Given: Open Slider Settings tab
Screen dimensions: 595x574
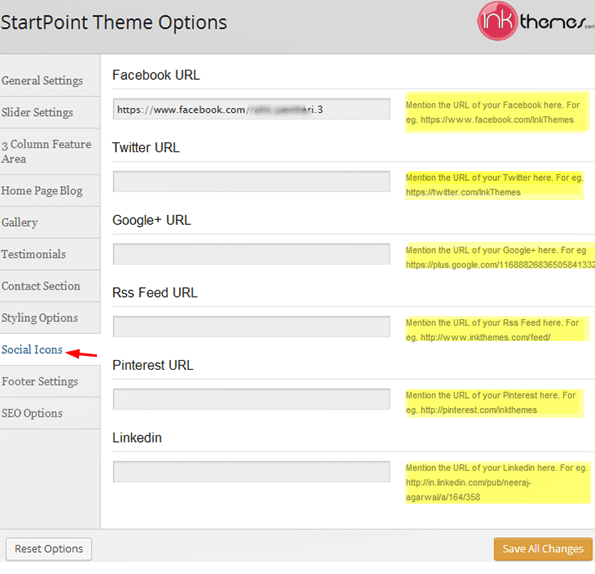Looking at the screenshot, I should pos(37,112).
